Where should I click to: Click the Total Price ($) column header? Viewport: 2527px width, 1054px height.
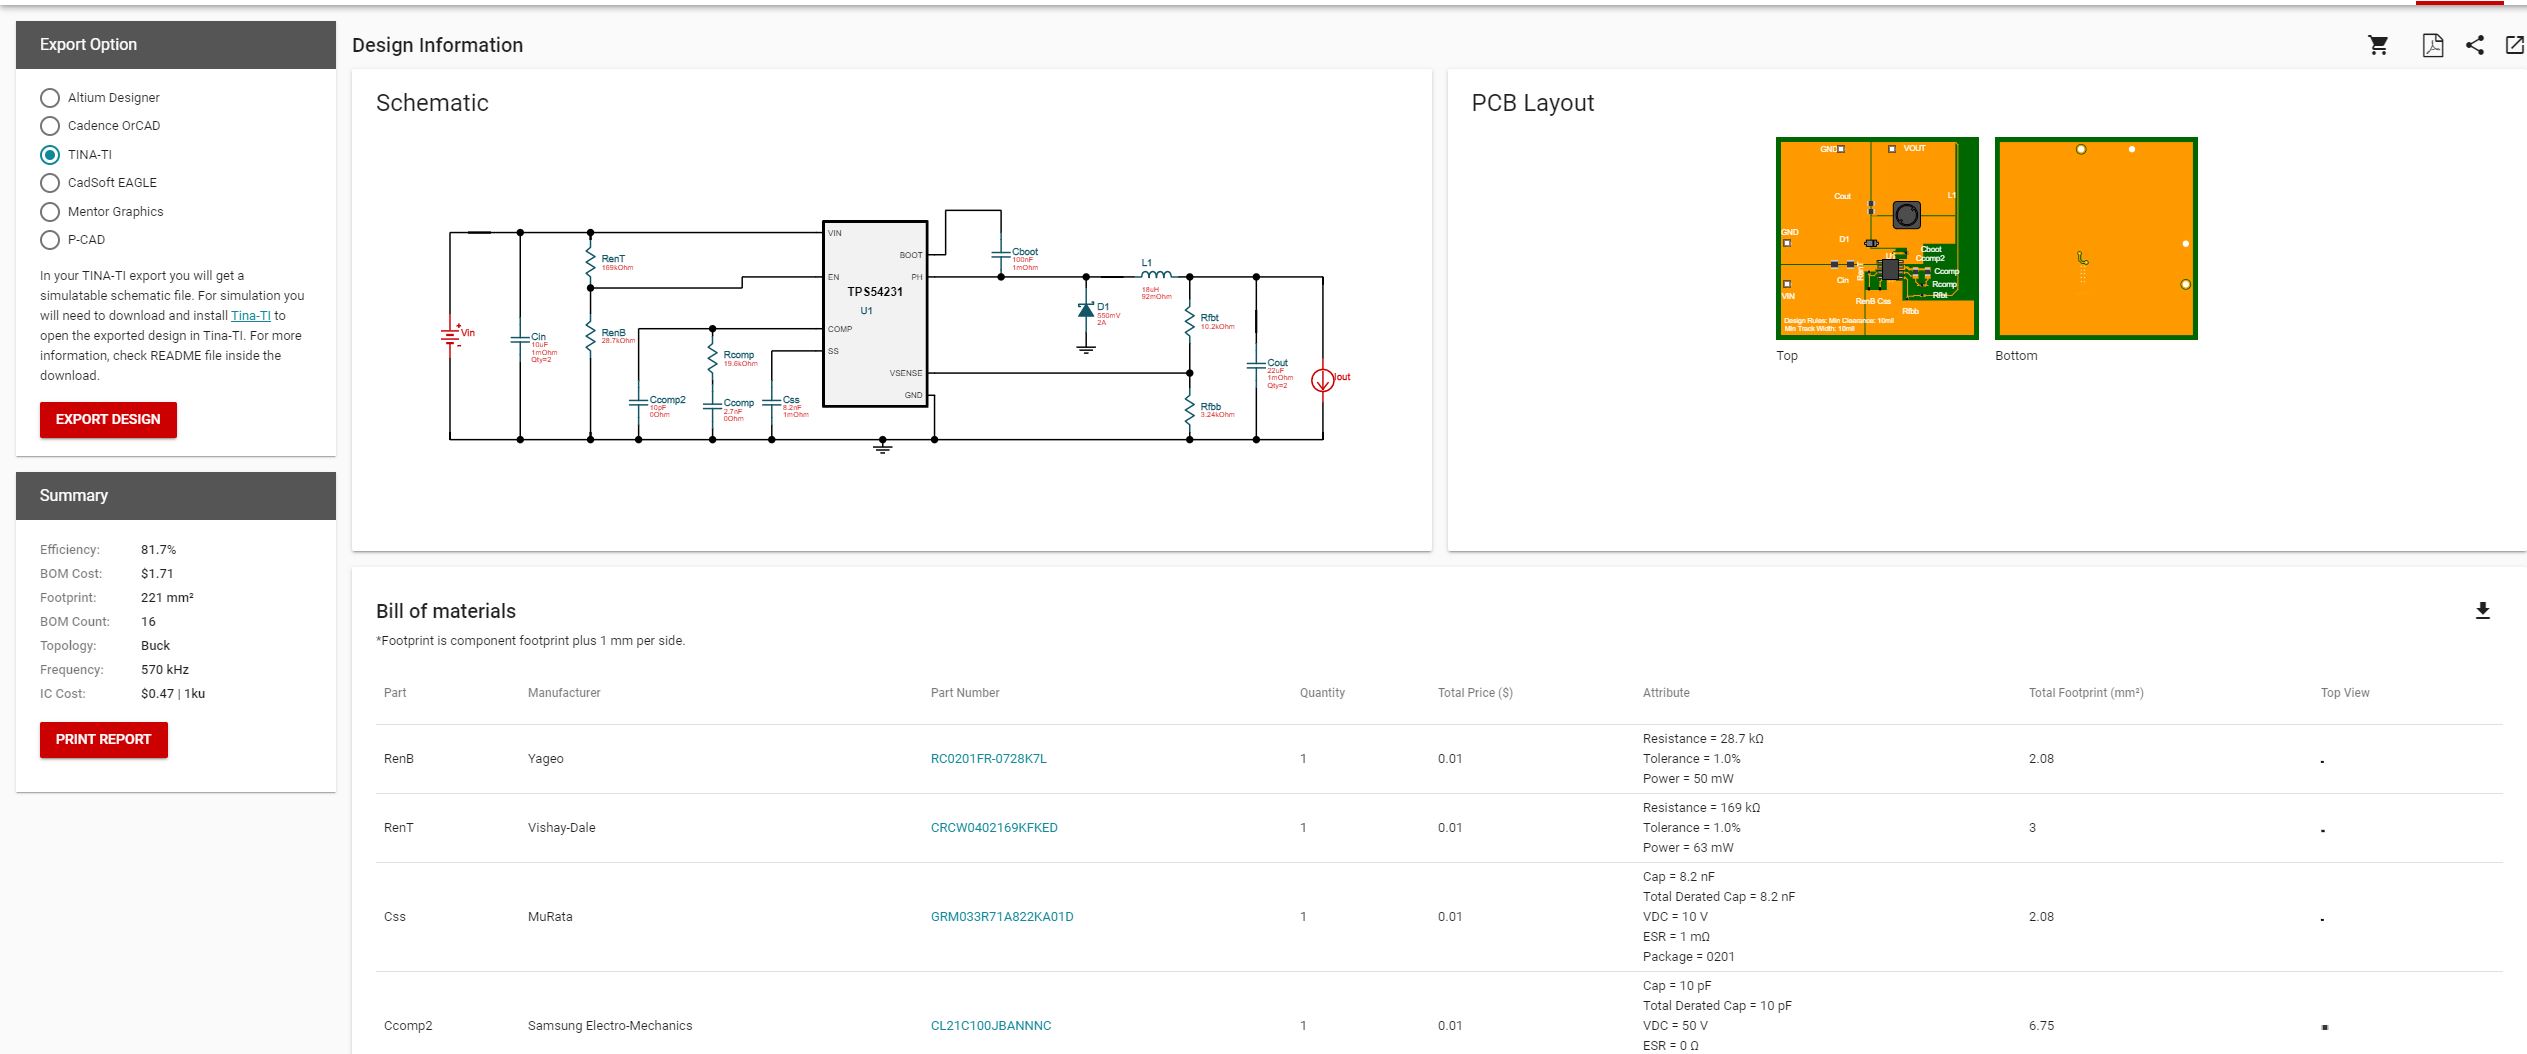point(1475,693)
